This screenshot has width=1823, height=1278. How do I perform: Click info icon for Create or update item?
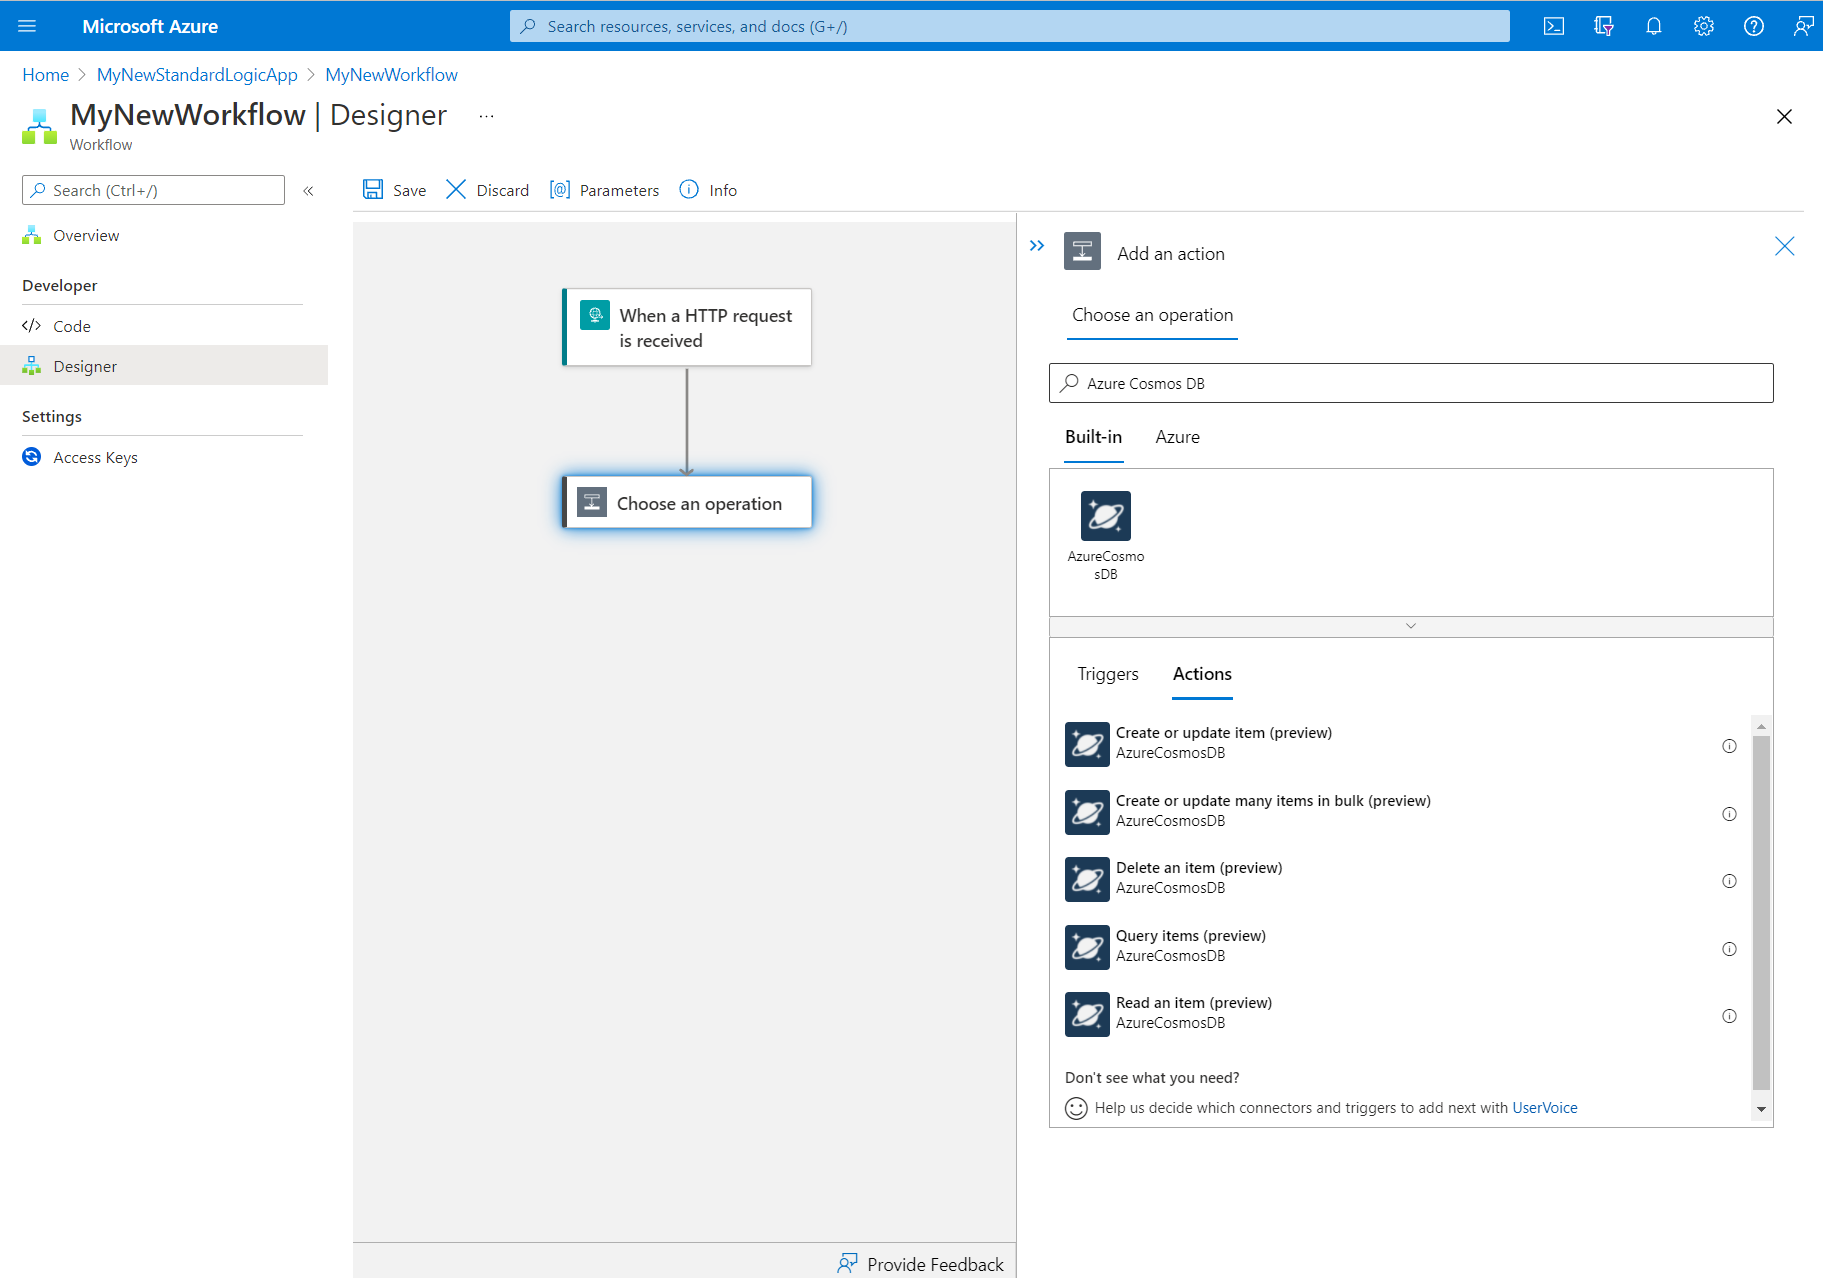click(1729, 746)
